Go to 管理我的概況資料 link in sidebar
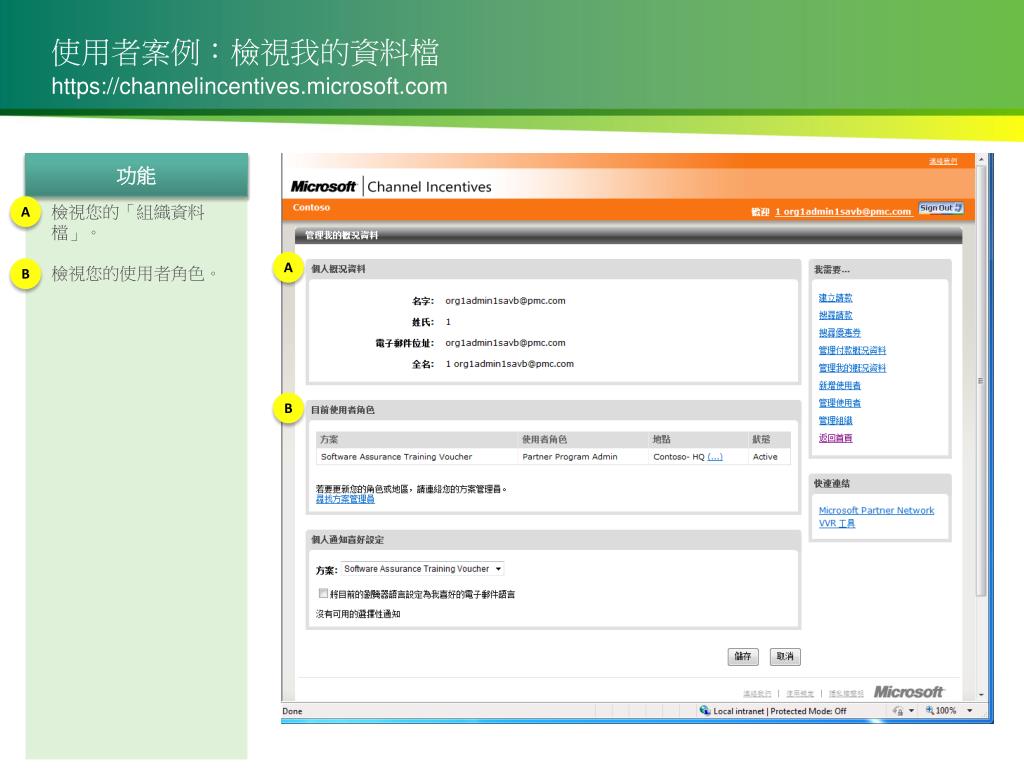This screenshot has height=768, width=1024. (852, 368)
